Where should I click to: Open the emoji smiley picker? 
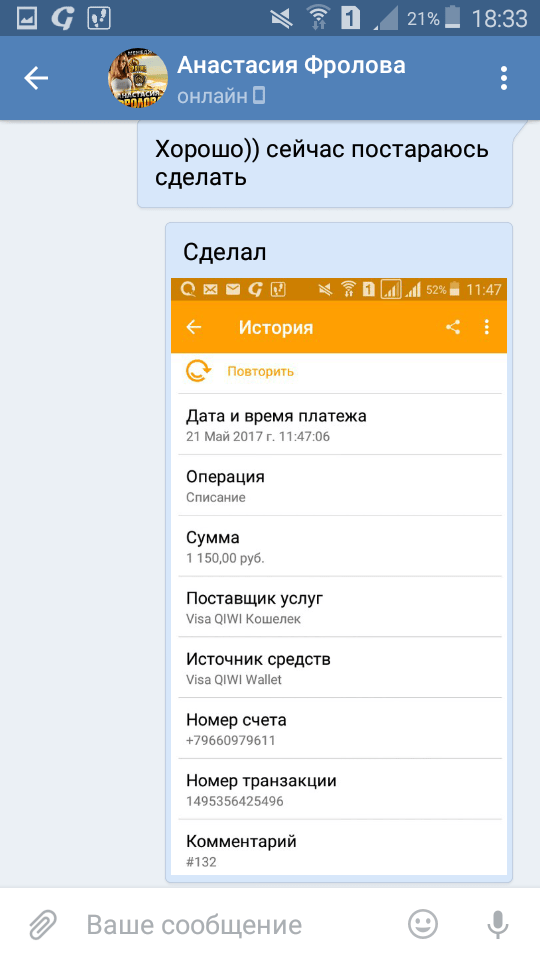422,924
